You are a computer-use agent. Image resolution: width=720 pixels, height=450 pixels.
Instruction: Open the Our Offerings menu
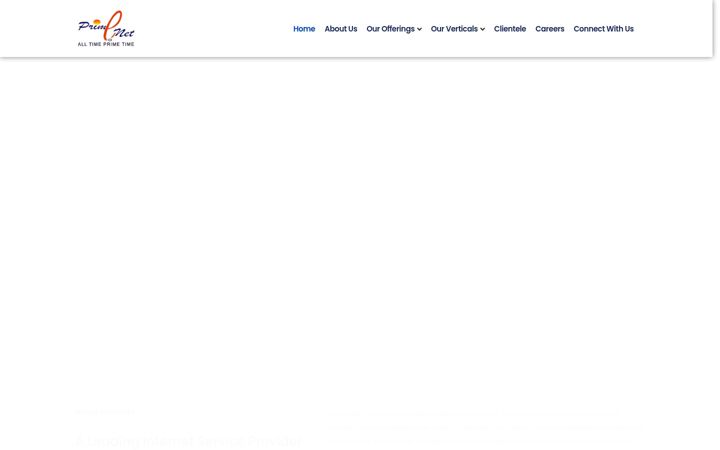click(390, 29)
